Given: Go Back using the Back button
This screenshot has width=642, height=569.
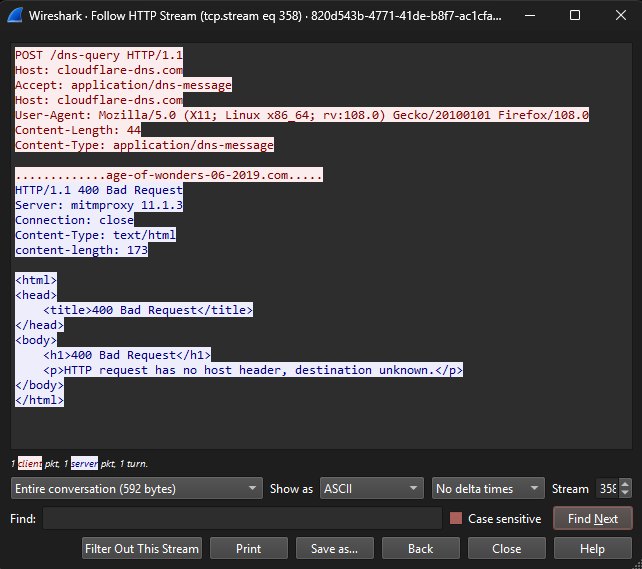Looking at the screenshot, I should coord(420,549).
